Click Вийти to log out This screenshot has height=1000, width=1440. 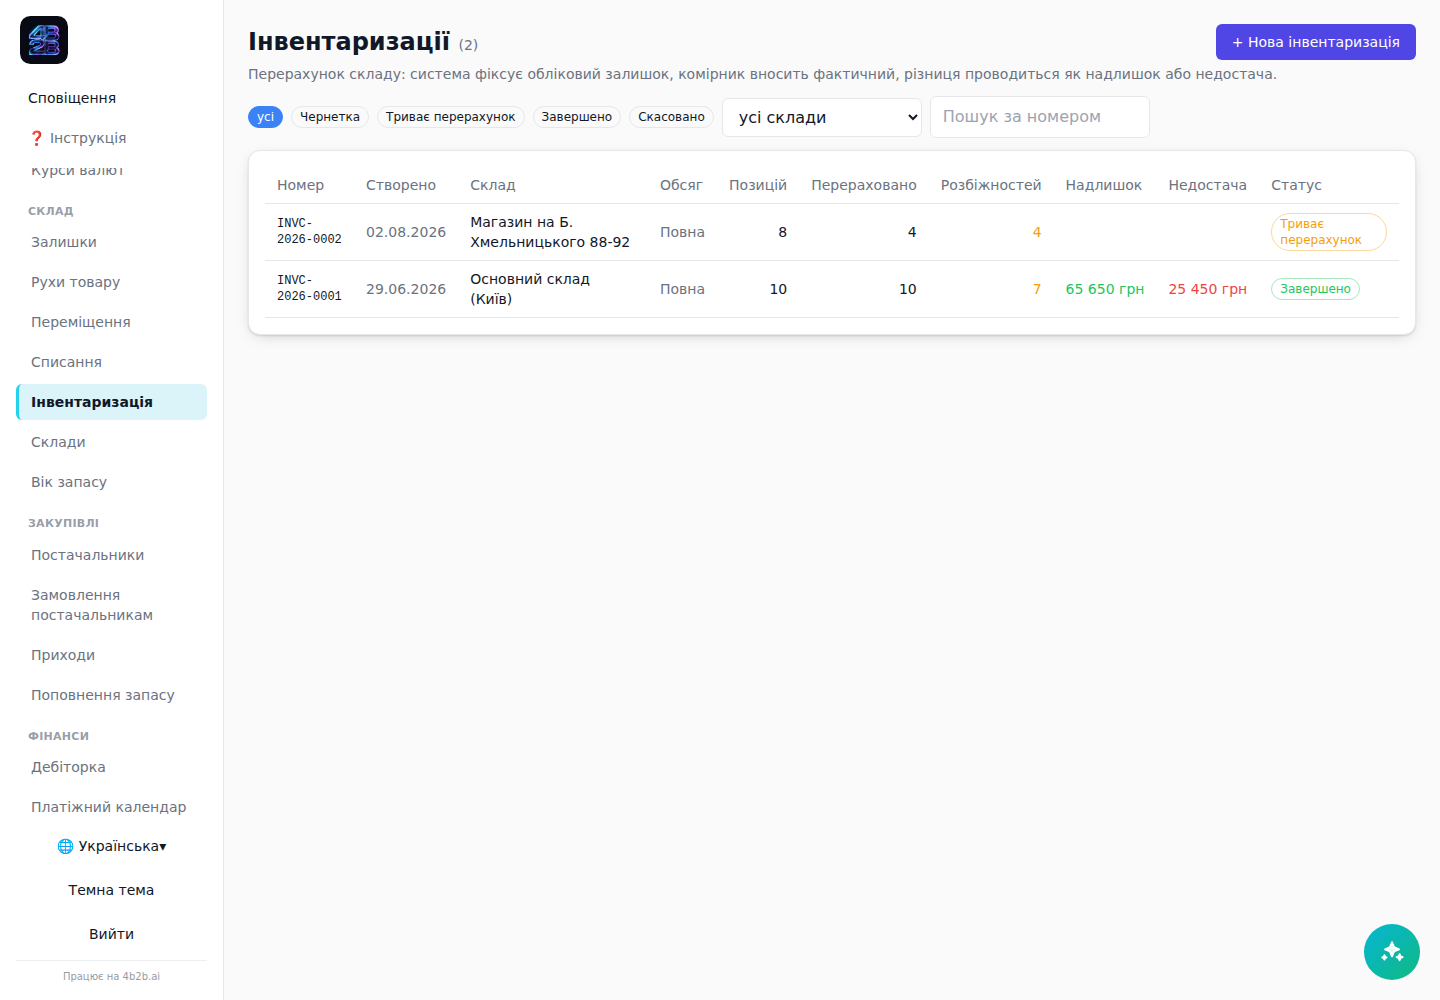[111, 934]
